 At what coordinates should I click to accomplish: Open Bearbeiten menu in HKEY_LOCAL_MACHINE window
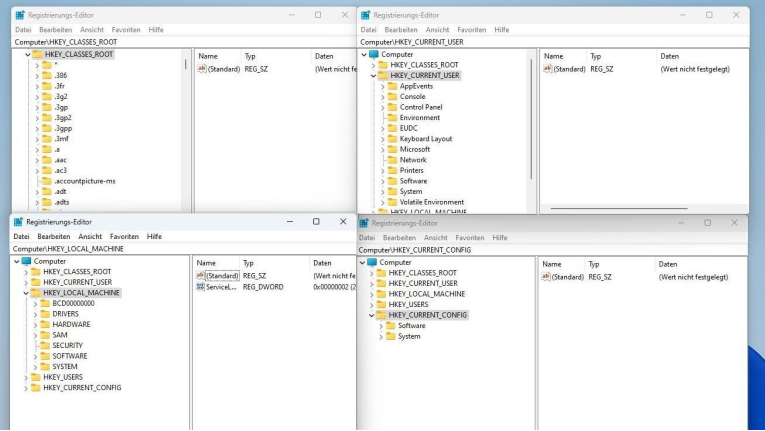pos(54,236)
